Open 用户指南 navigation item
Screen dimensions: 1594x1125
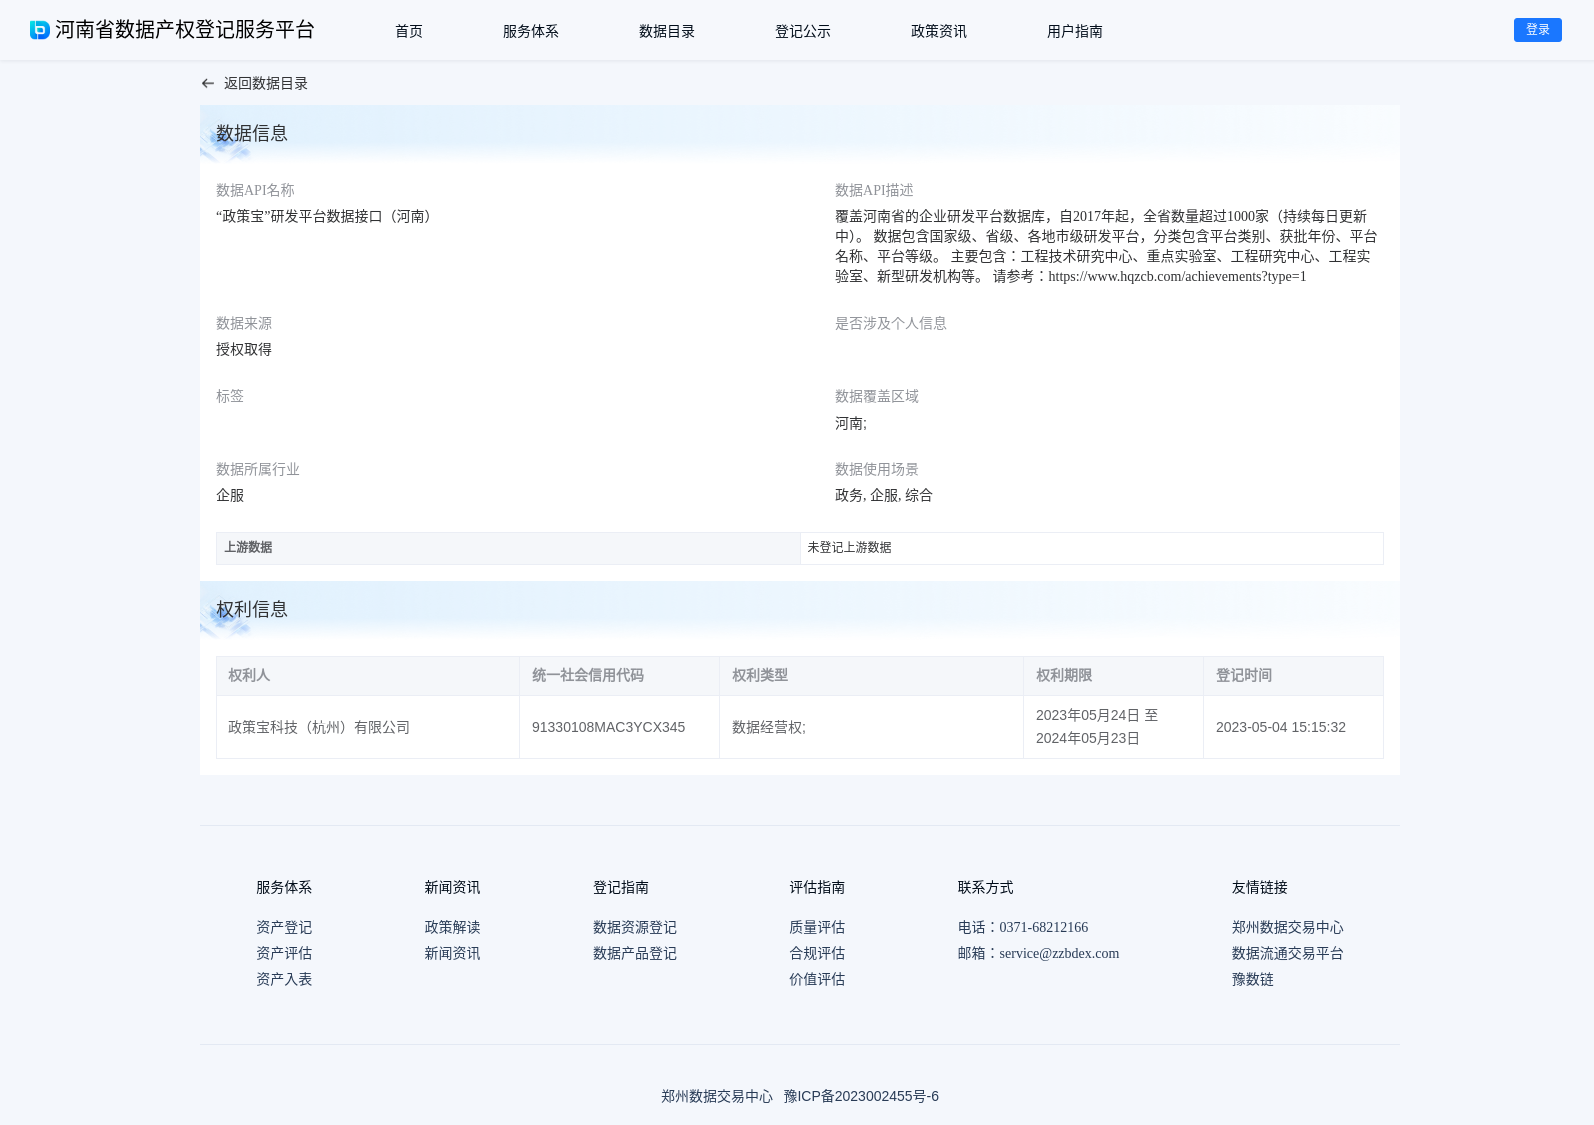coord(1075,31)
